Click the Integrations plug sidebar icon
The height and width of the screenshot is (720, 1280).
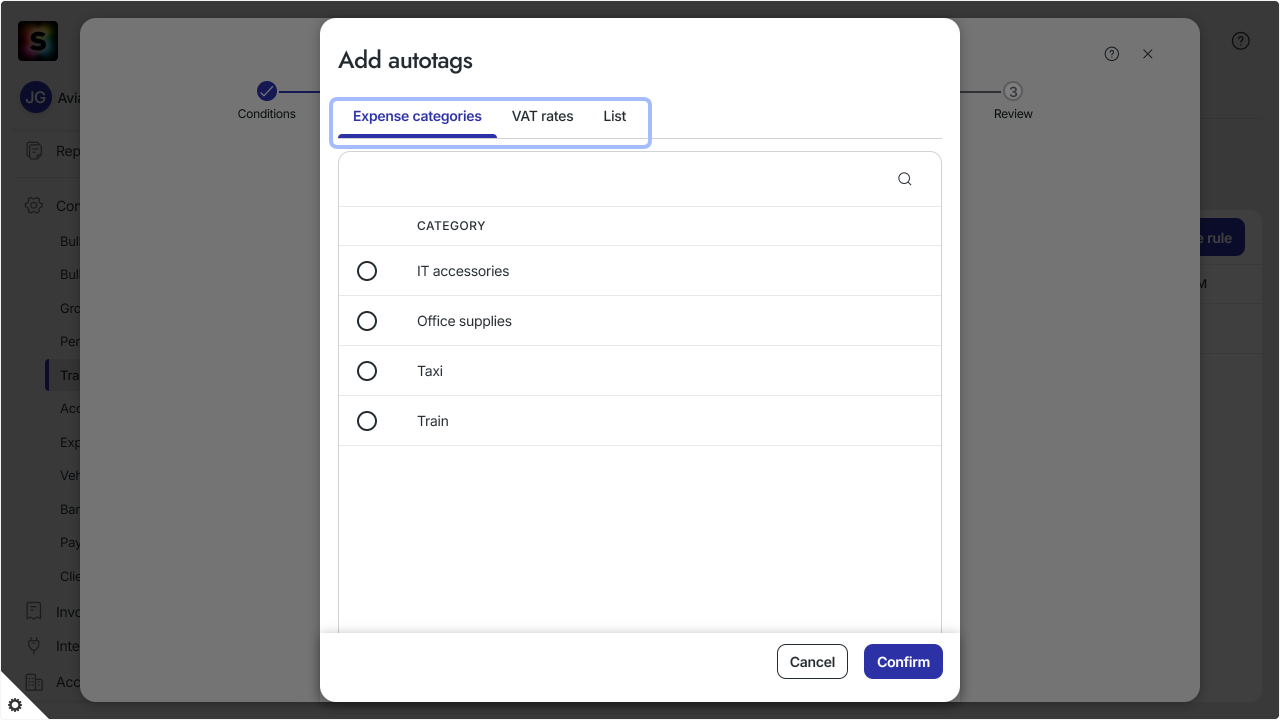point(34,645)
